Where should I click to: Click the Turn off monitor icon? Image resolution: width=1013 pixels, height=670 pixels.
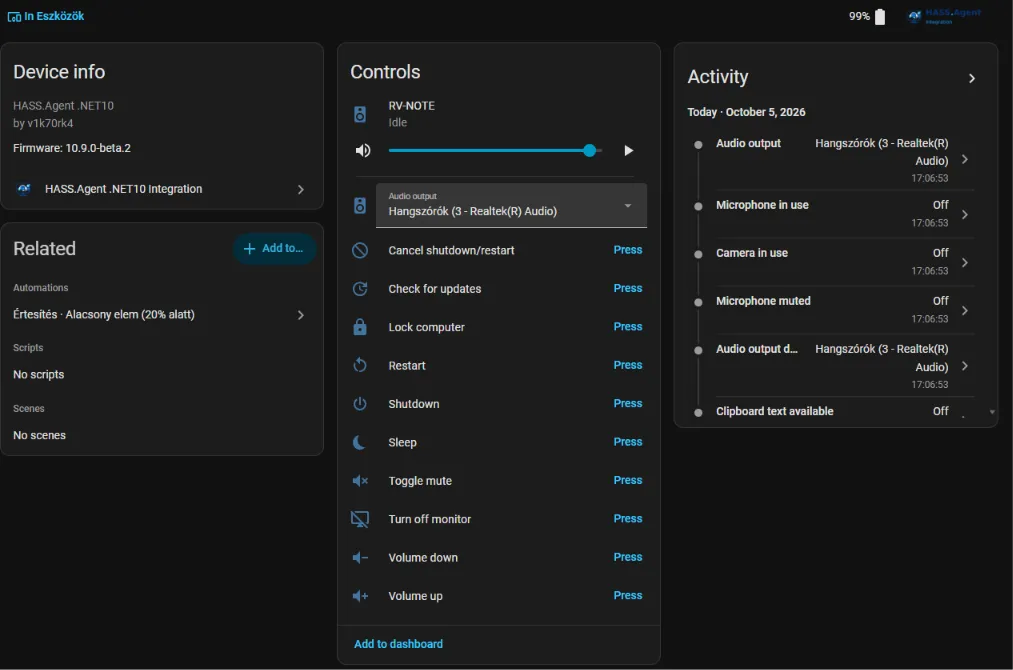360,519
